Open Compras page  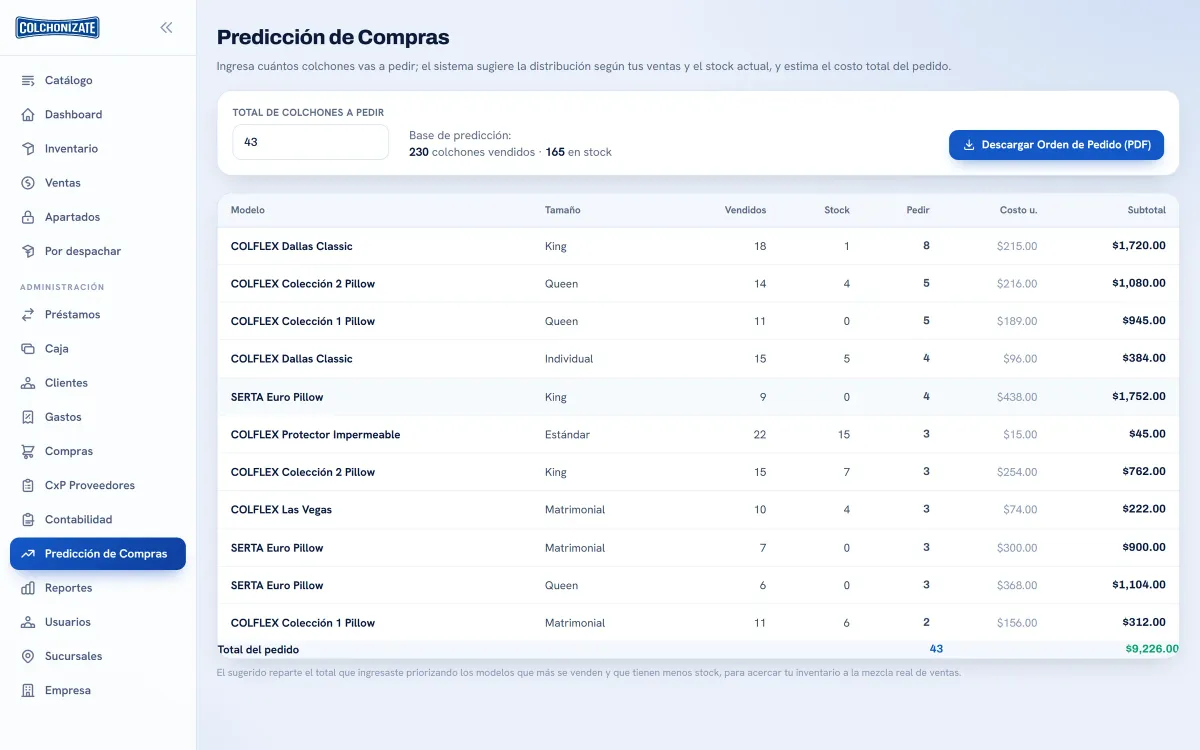pyautogui.click(x=98, y=451)
